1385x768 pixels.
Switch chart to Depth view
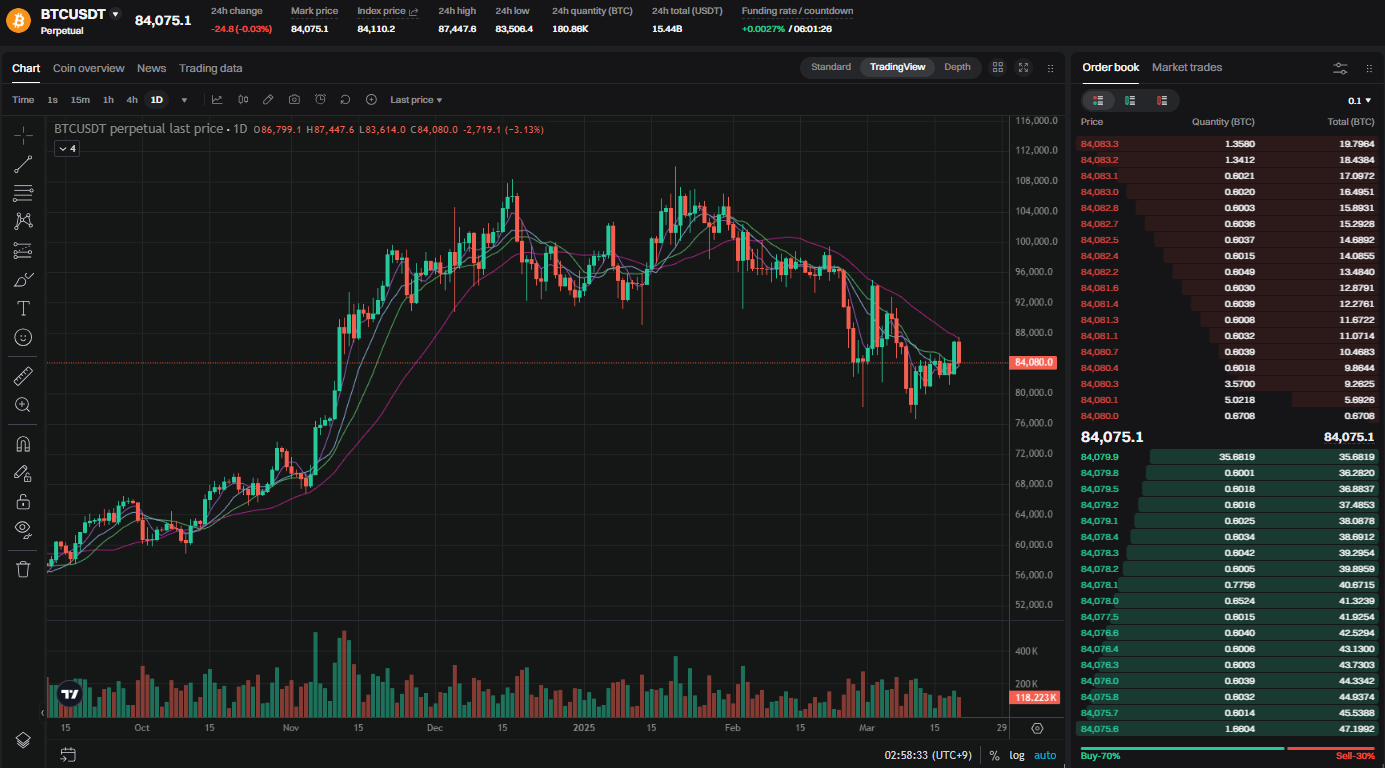click(957, 67)
